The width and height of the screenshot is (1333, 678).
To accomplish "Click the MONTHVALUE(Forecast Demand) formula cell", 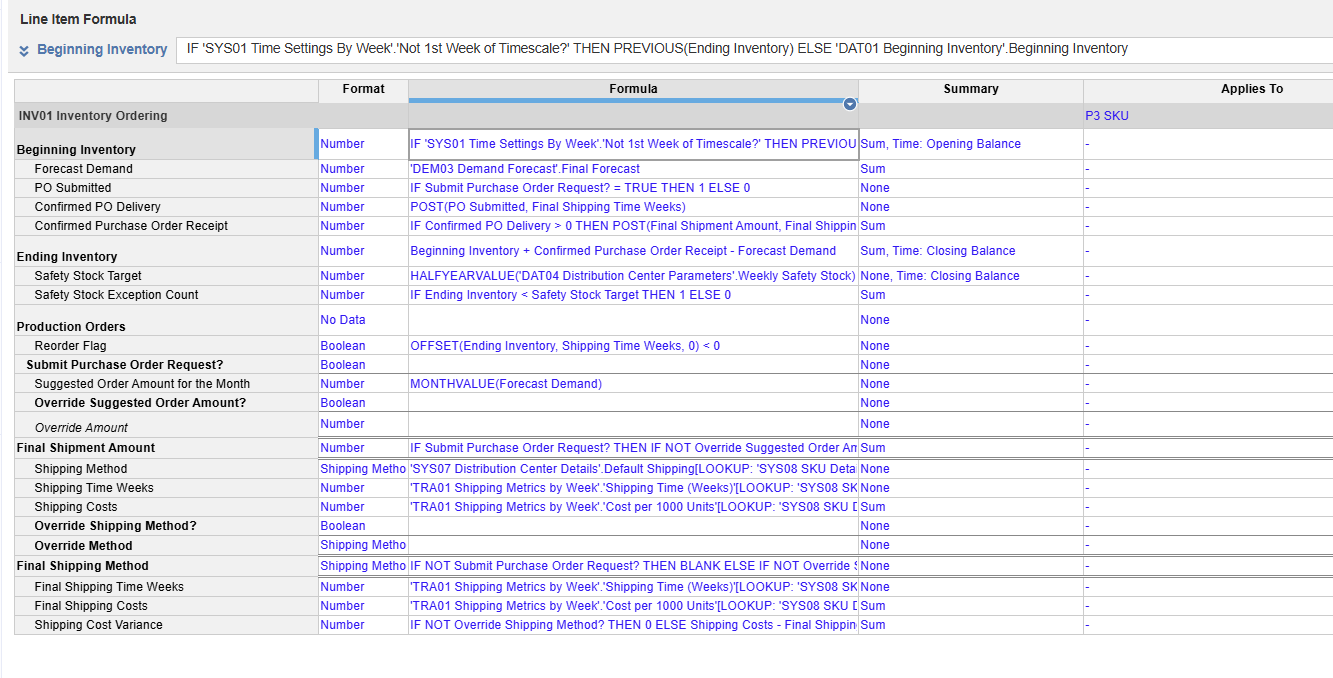I will (633, 384).
